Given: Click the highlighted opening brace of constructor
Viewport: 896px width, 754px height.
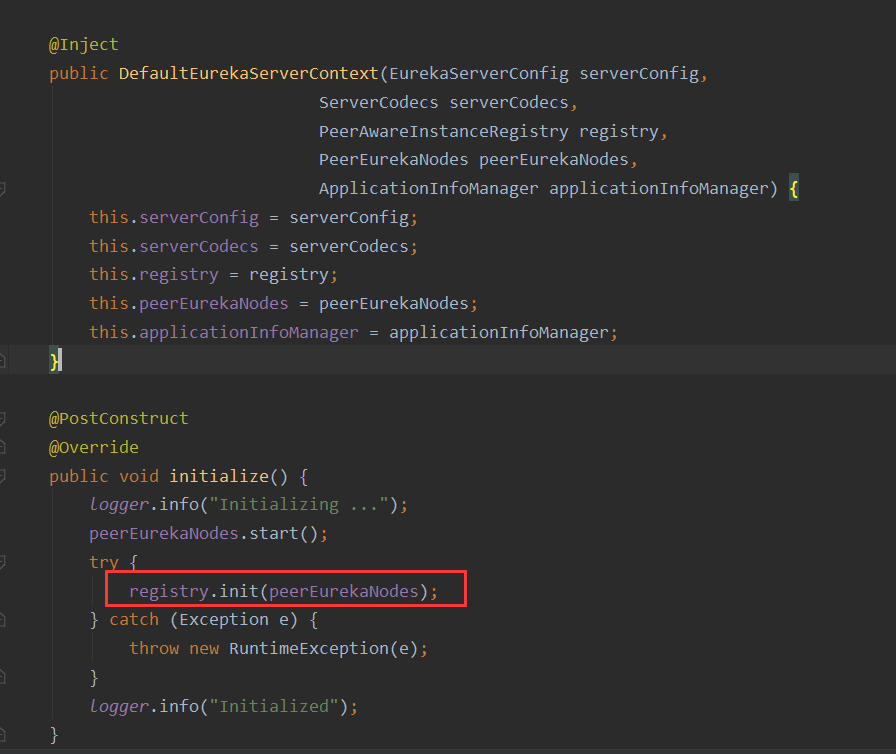Looking at the screenshot, I should 794,188.
